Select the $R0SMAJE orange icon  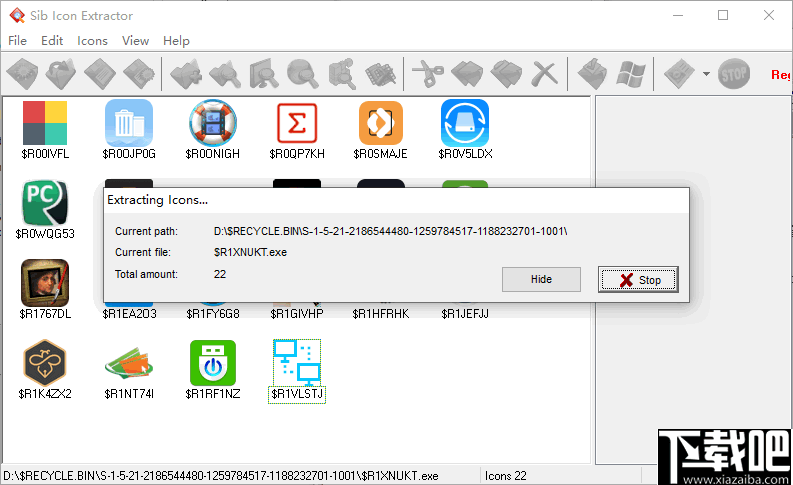pyautogui.click(x=381, y=123)
